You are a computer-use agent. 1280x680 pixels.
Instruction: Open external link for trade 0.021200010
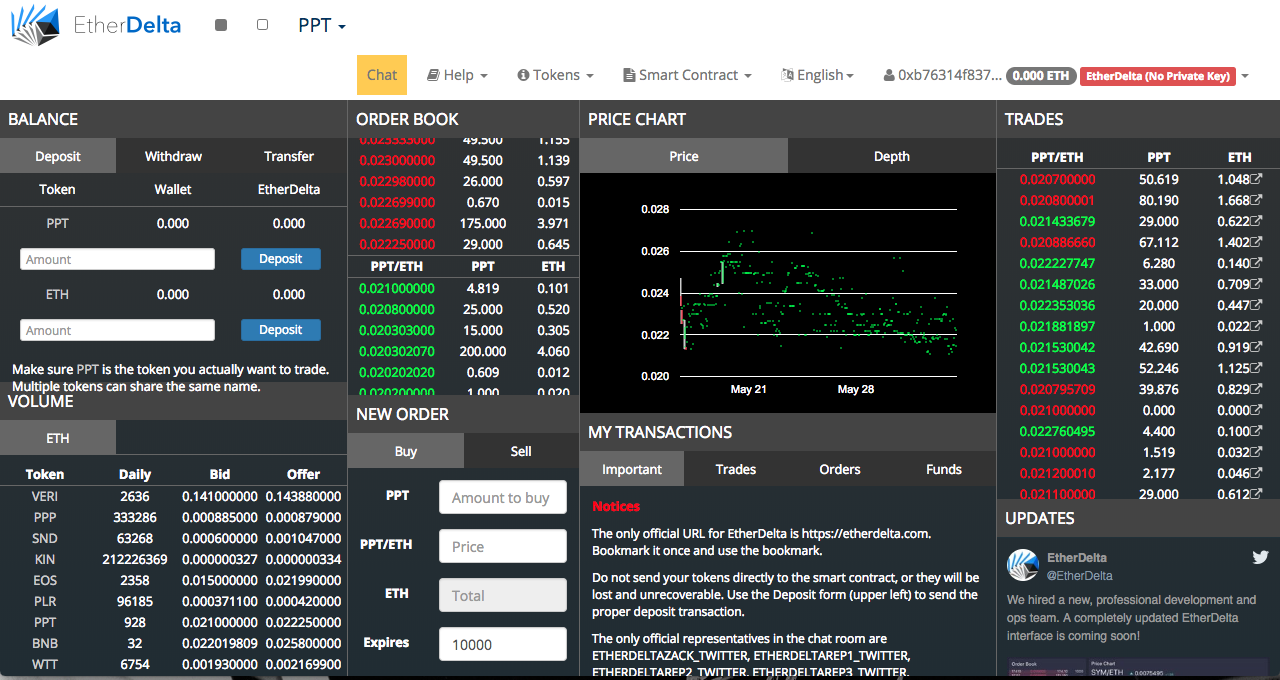(x=1256, y=473)
